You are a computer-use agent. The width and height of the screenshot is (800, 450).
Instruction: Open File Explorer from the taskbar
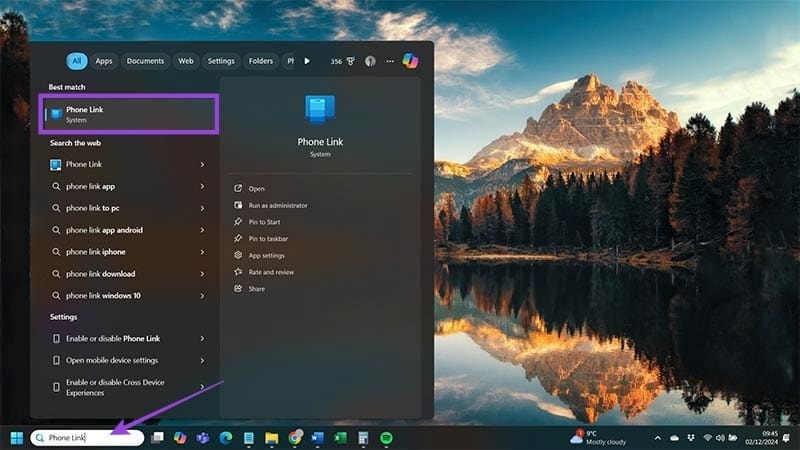tap(271, 438)
